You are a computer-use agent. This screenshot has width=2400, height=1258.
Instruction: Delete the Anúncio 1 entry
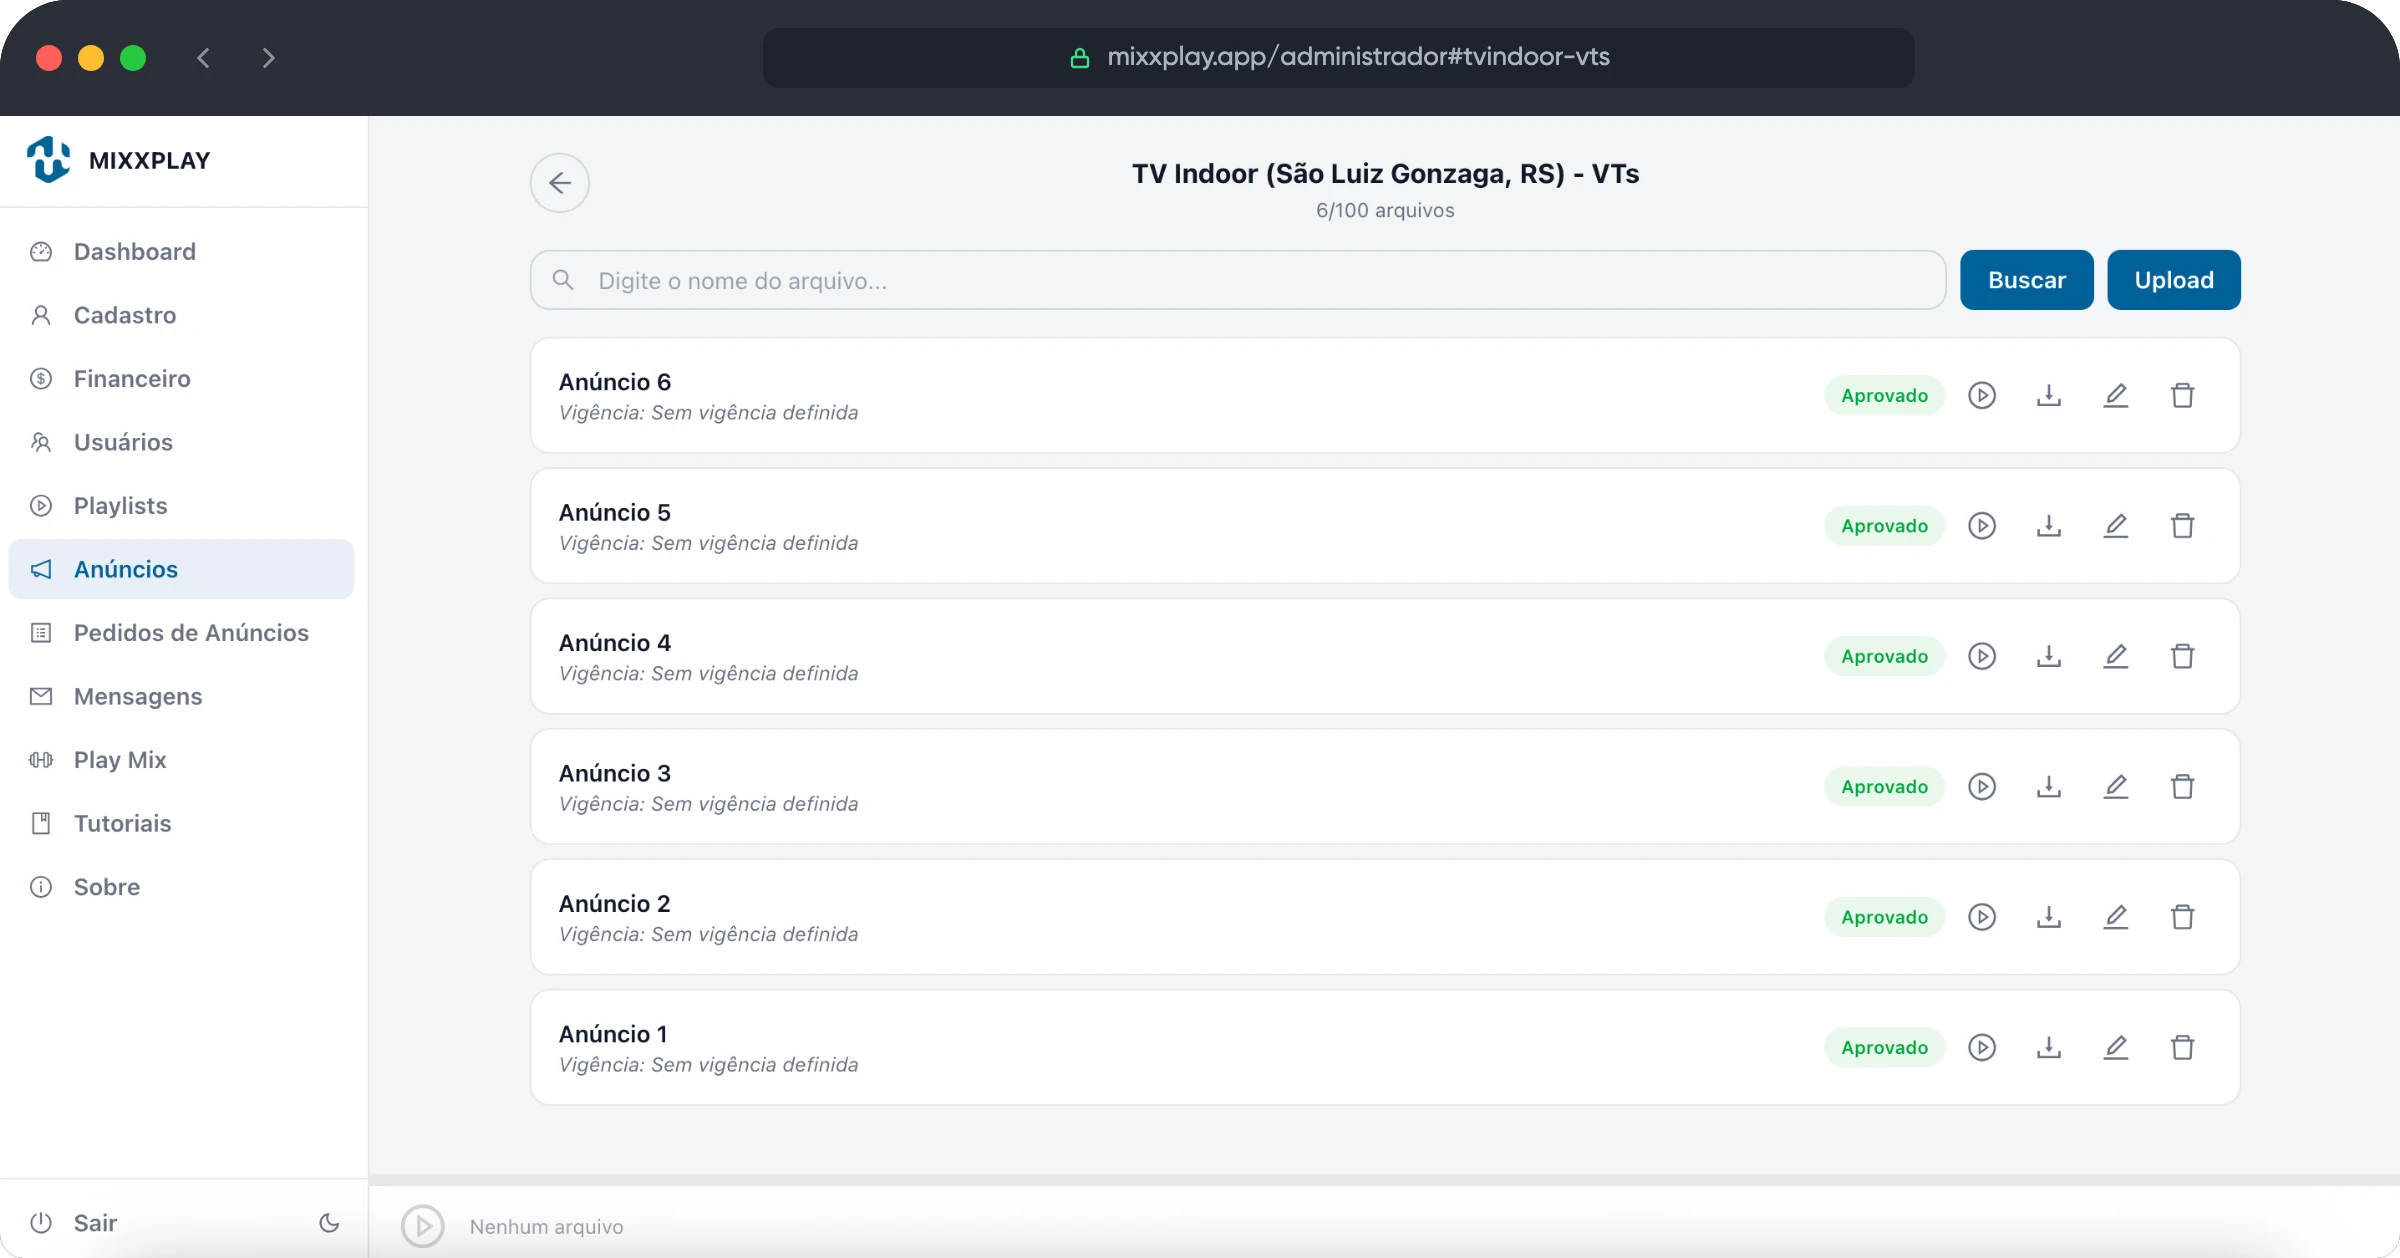coord(2183,1048)
